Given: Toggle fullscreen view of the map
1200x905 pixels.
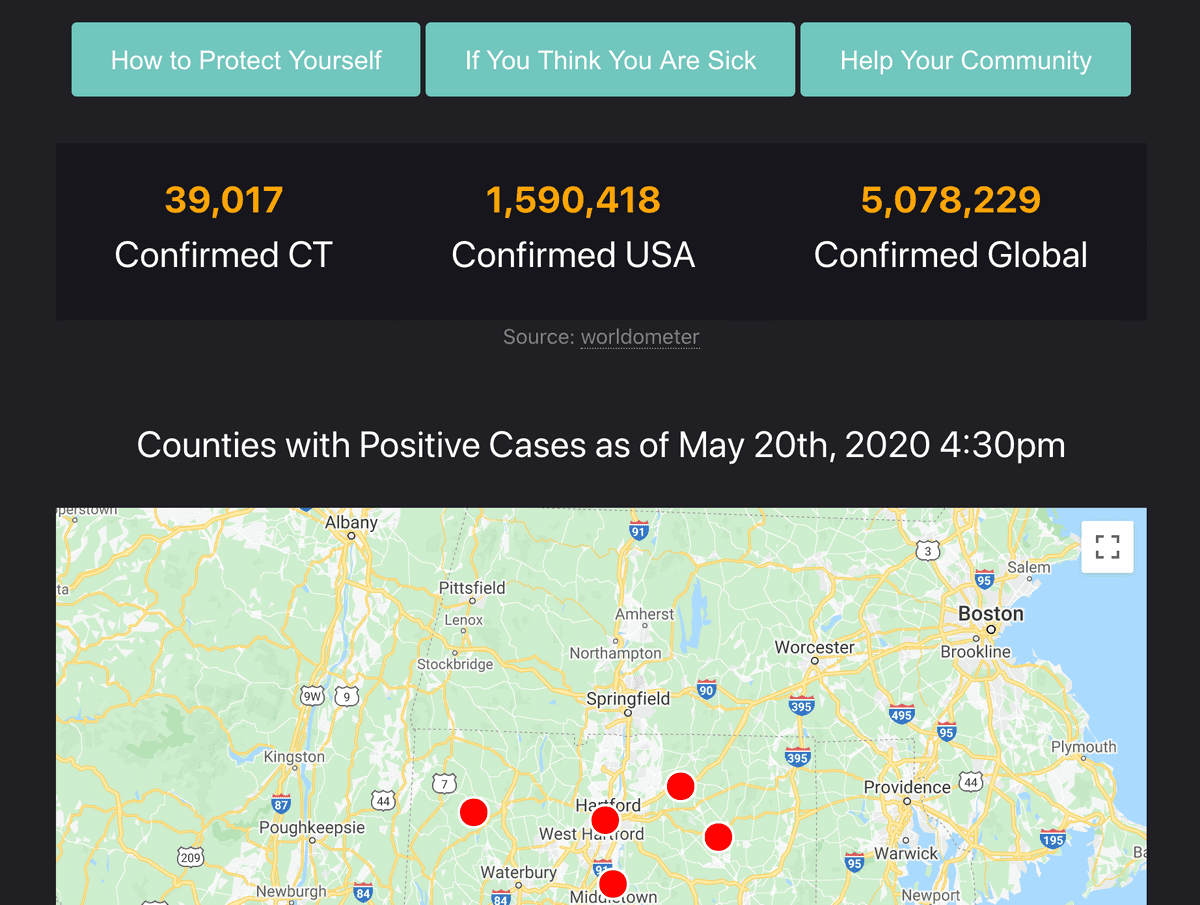Looking at the screenshot, I should click(1107, 547).
